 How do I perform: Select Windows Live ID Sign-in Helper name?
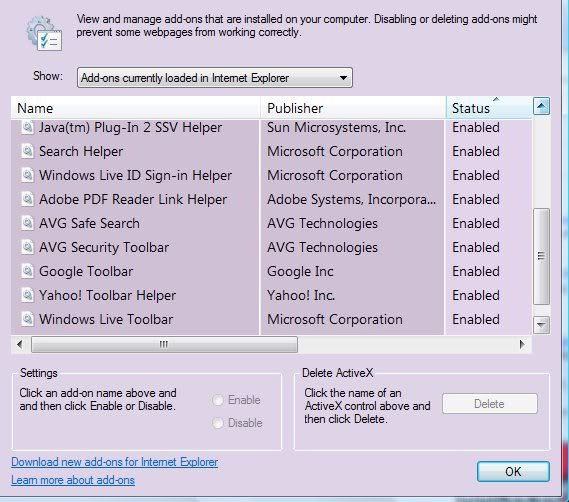[x=135, y=175]
